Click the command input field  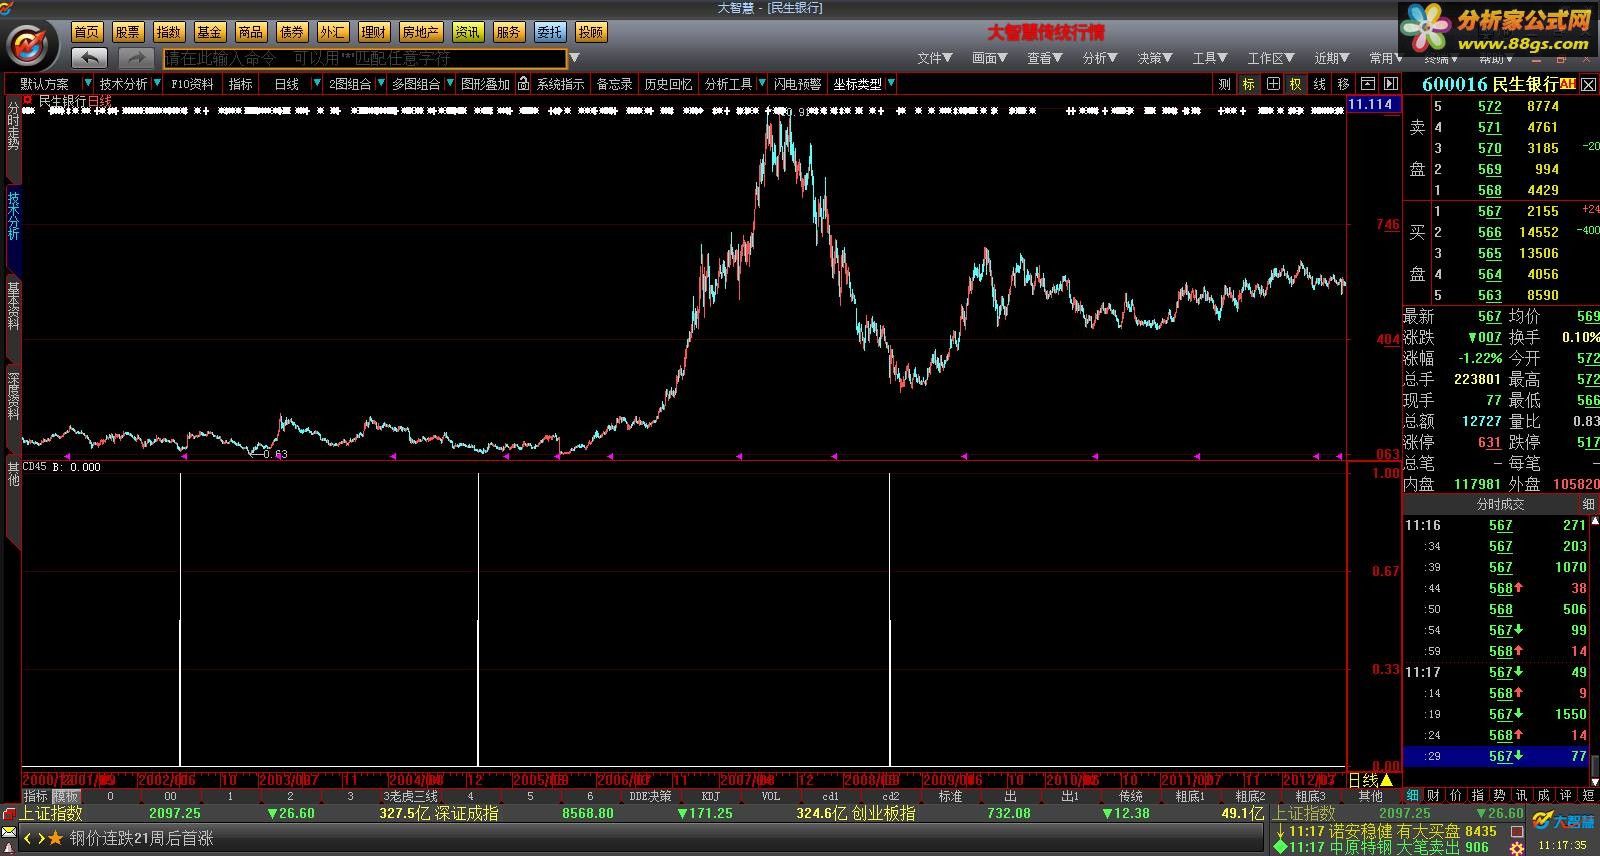[365, 58]
